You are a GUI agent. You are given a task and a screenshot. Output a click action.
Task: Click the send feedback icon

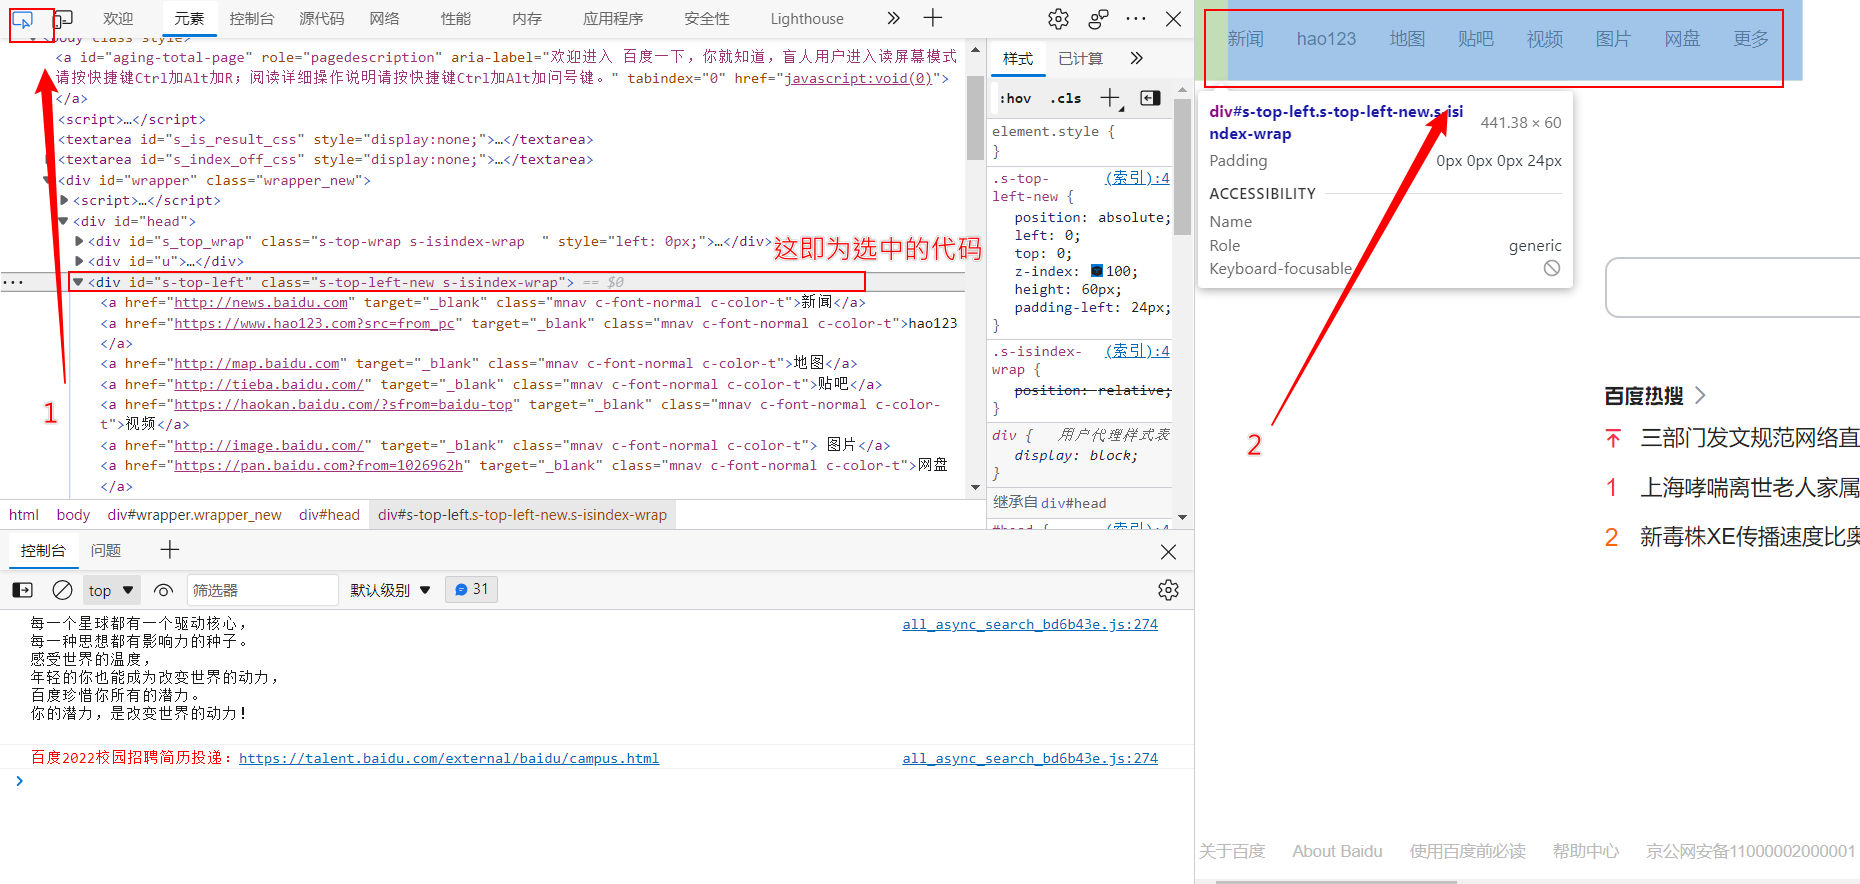click(x=1098, y=19)
